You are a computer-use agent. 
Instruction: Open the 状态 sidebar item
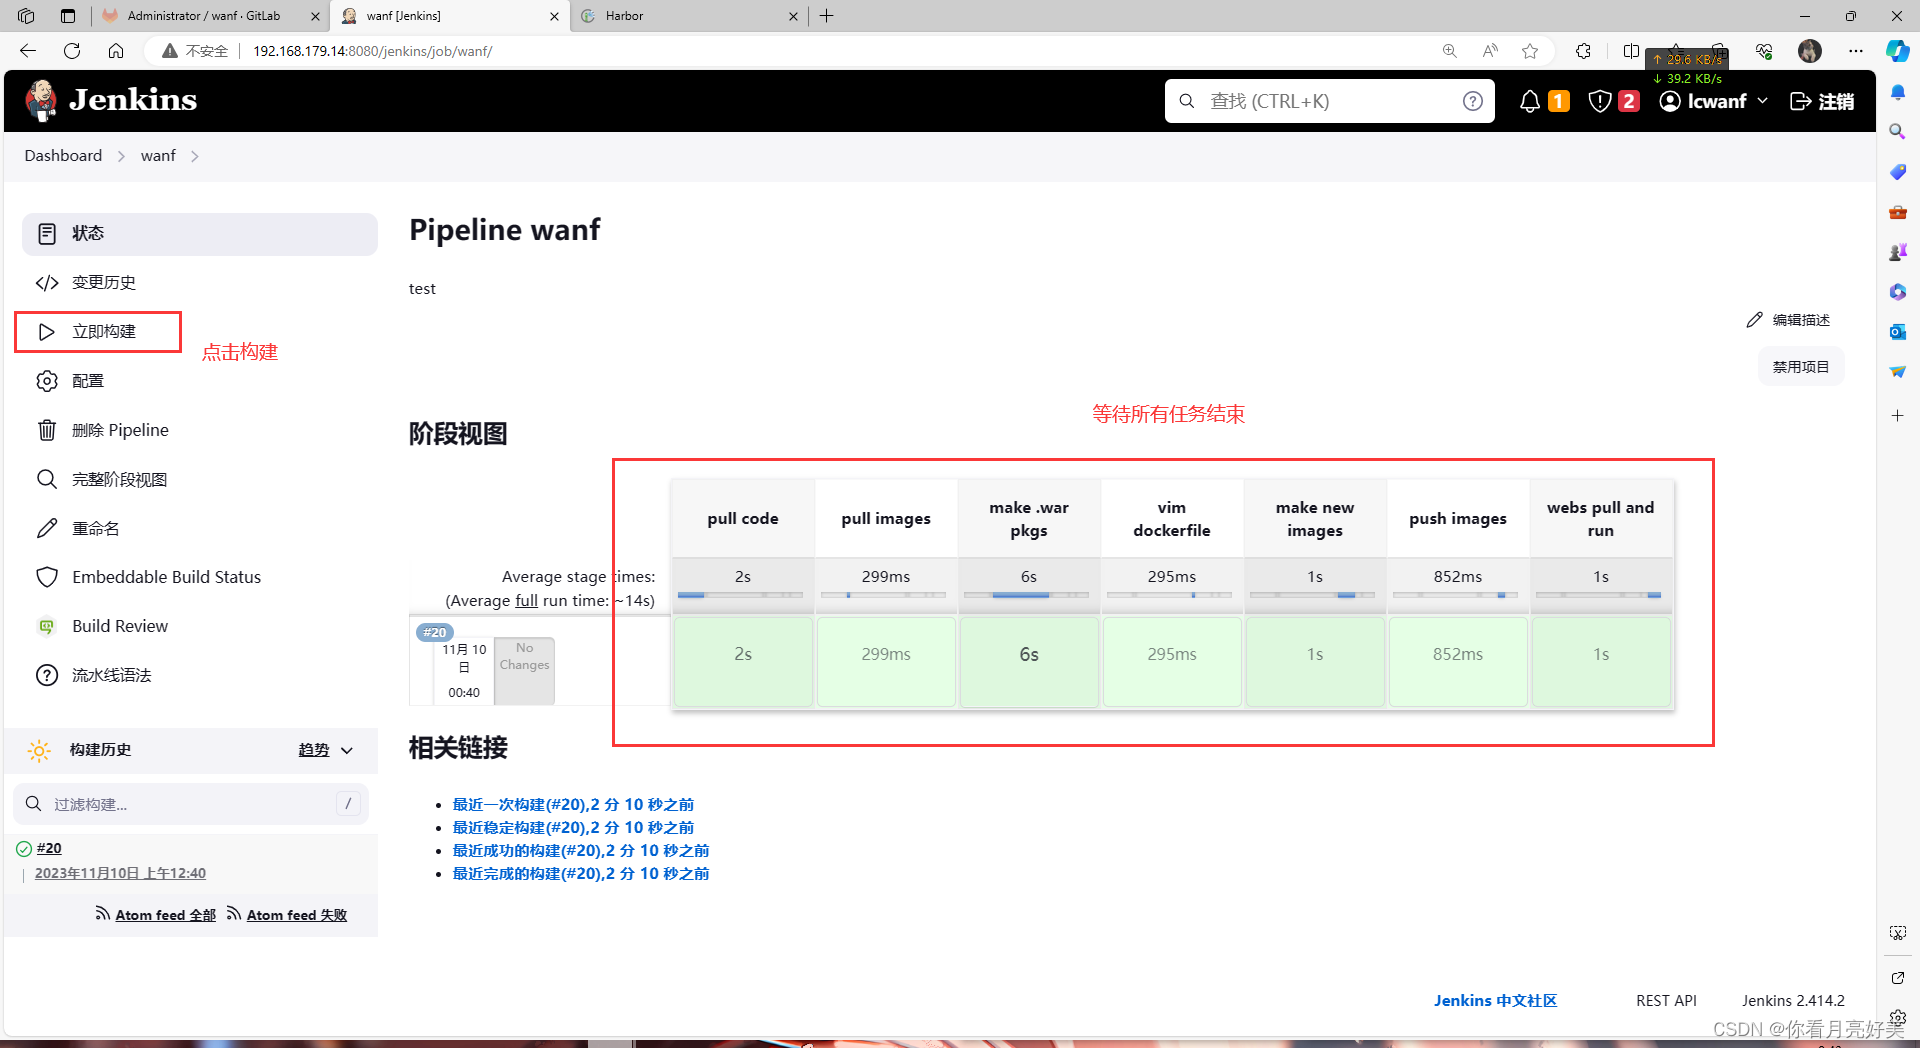(x=200, y=234)
